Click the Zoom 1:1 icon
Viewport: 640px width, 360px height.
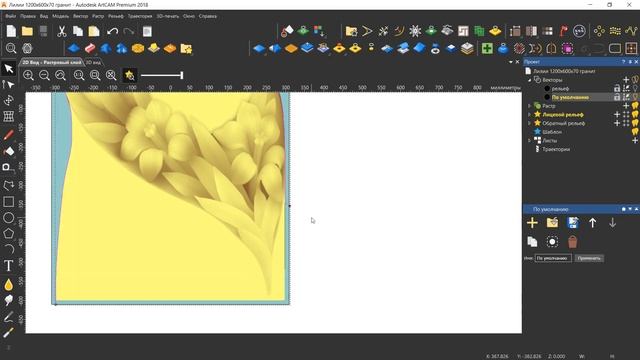coord(79,75)
